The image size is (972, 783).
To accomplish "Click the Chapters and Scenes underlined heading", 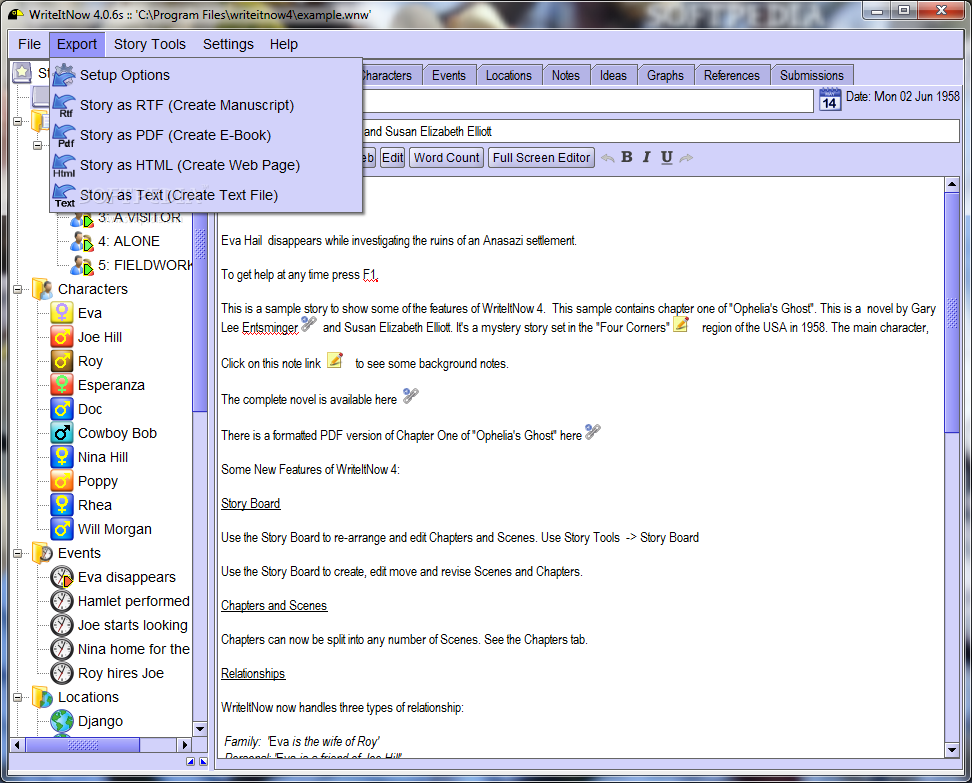I will [x=274, y=606].
